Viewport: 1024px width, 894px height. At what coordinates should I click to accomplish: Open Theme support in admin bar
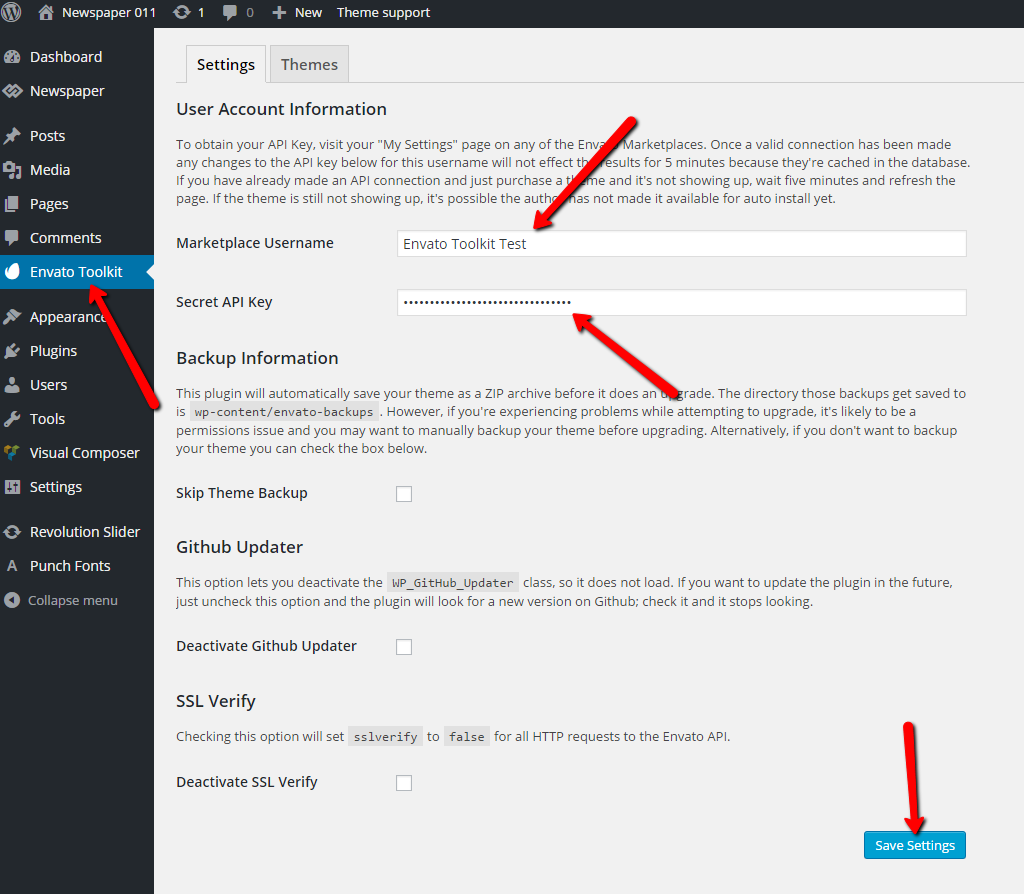coord(383,12)
